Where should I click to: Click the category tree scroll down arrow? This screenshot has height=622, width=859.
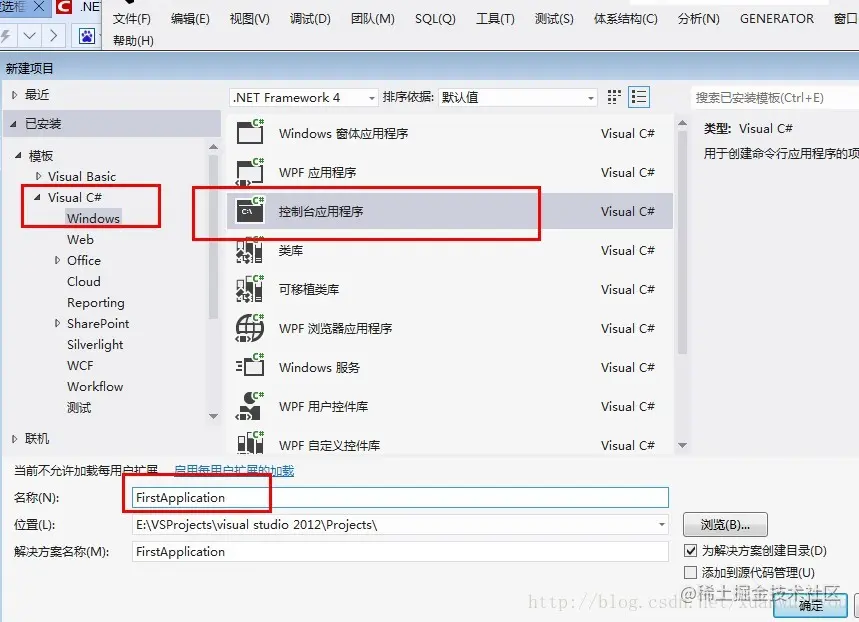coord(214,416)
